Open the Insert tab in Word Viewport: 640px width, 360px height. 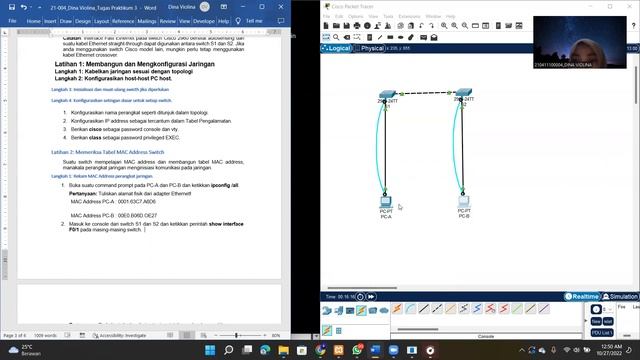pyautogui.click(x=50, y=21)
